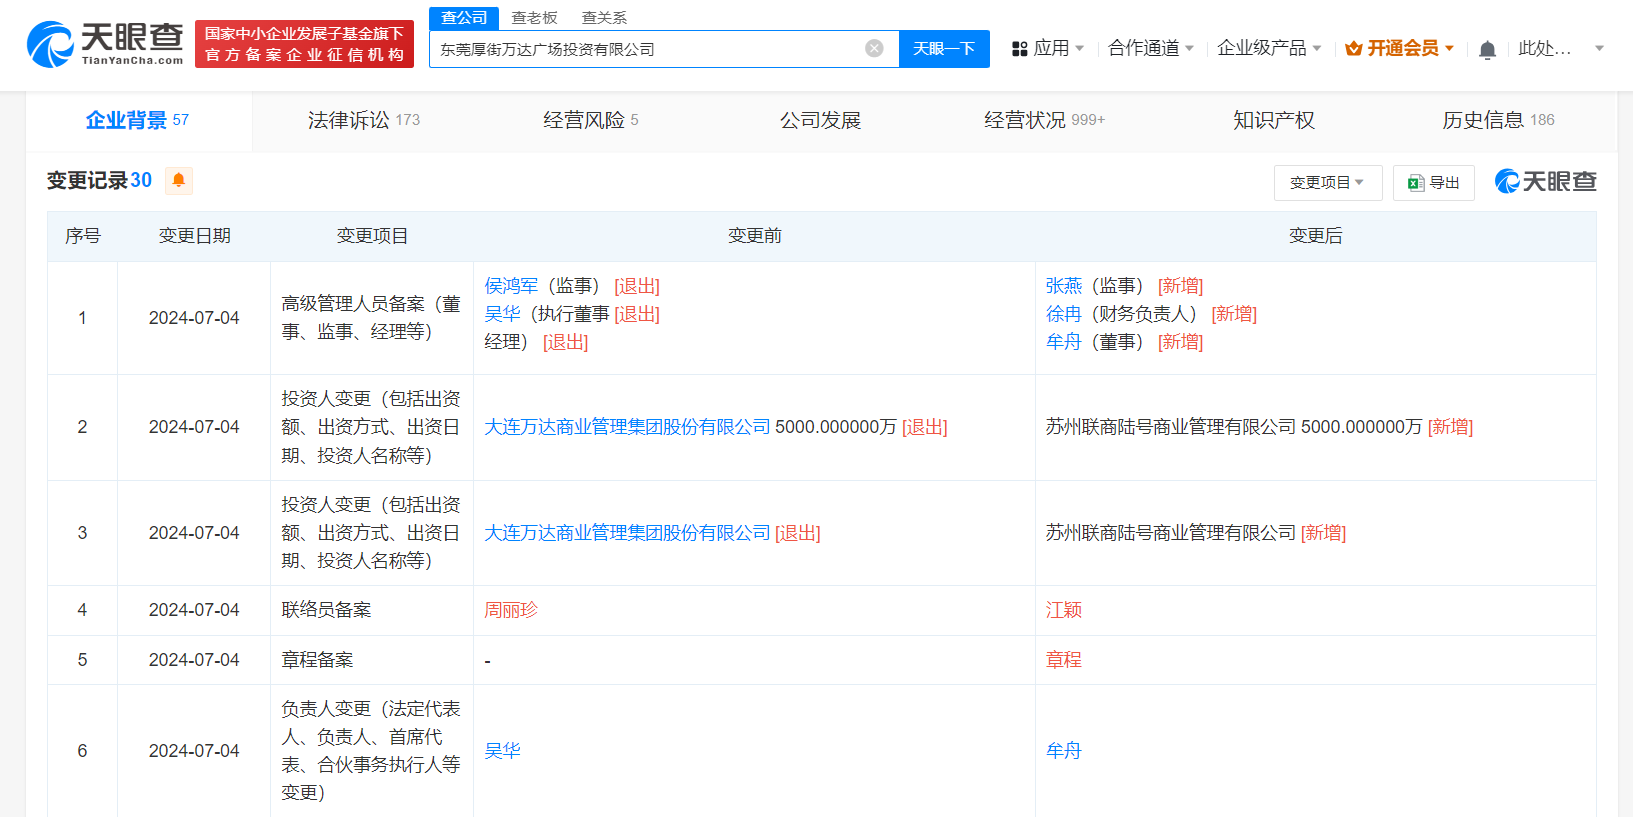Open 牟舟 director link in row 1

tap(1064, 342)
